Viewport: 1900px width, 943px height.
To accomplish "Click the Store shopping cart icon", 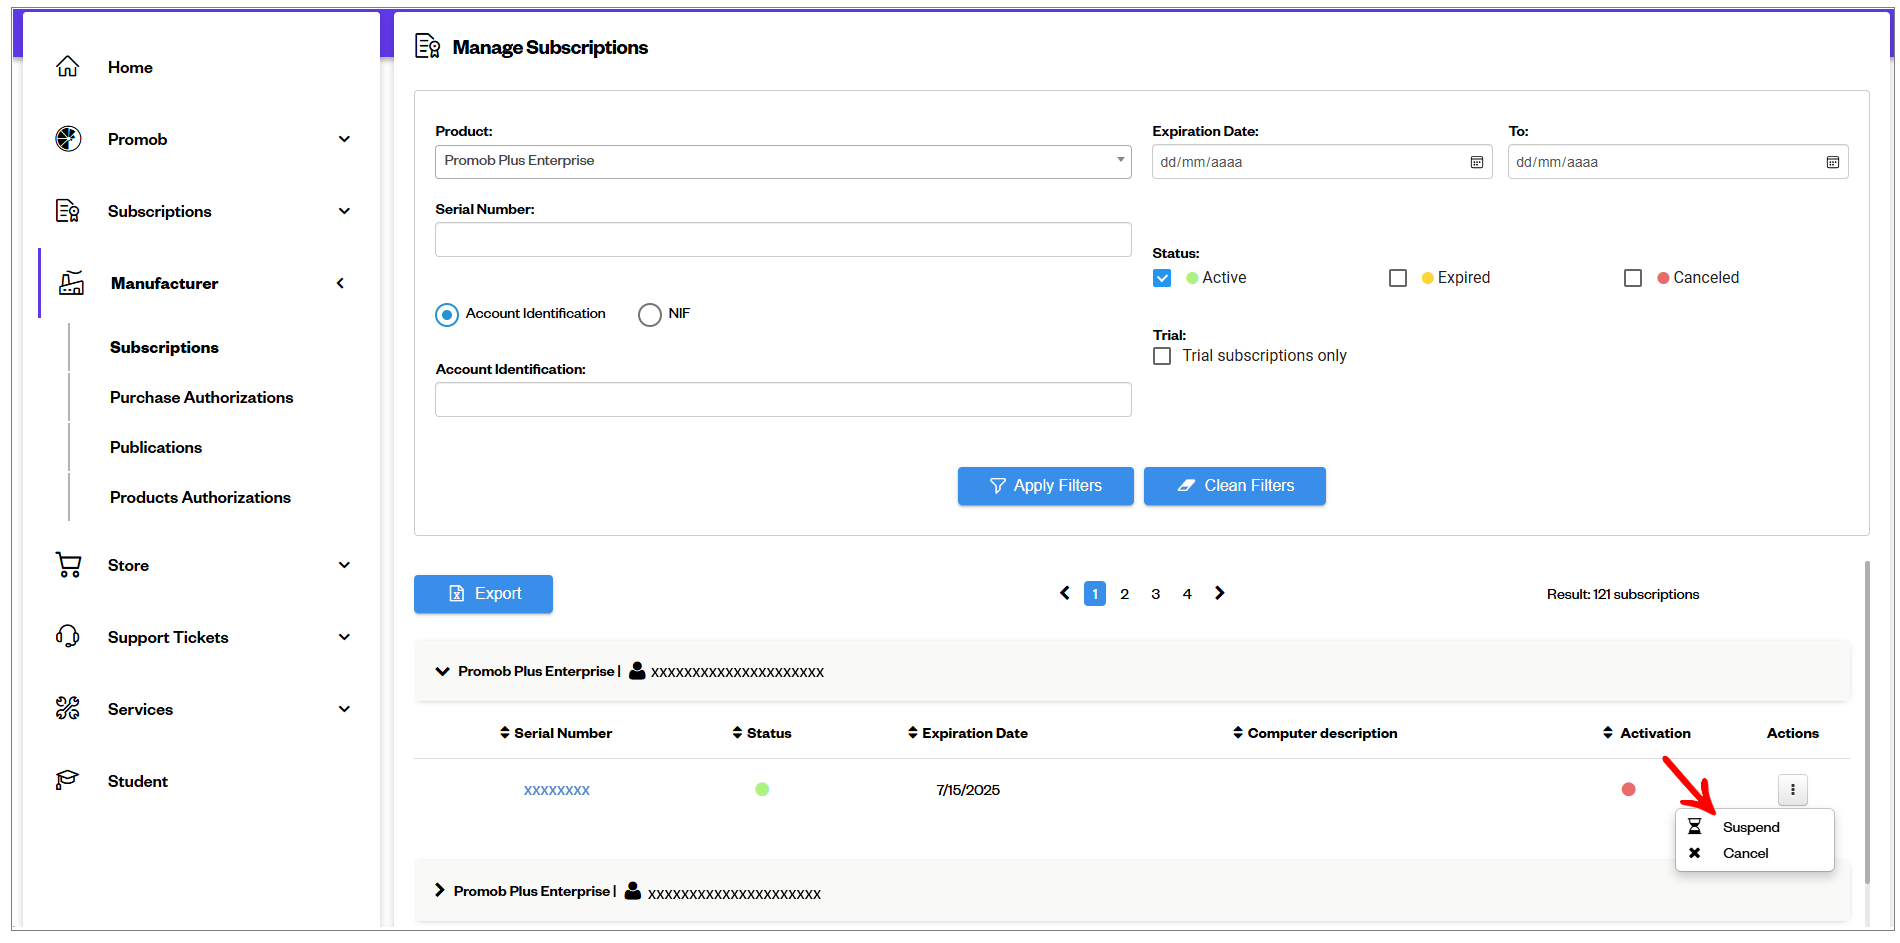I will point(68,565).
